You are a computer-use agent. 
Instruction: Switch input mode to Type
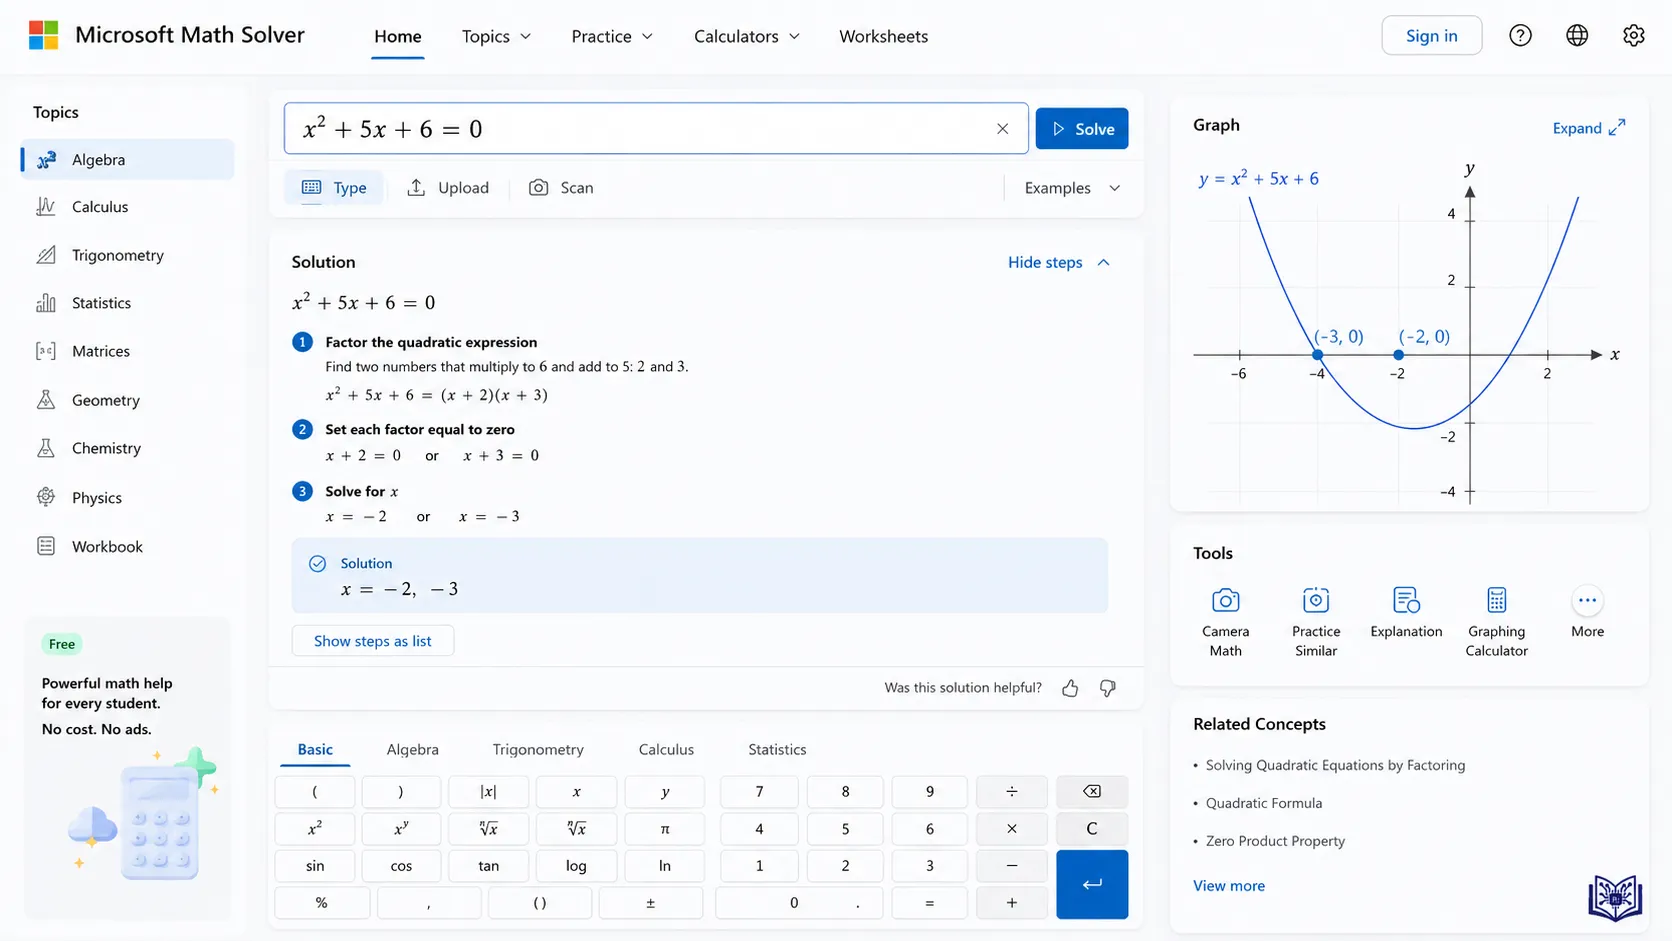[x=334, y=188]
